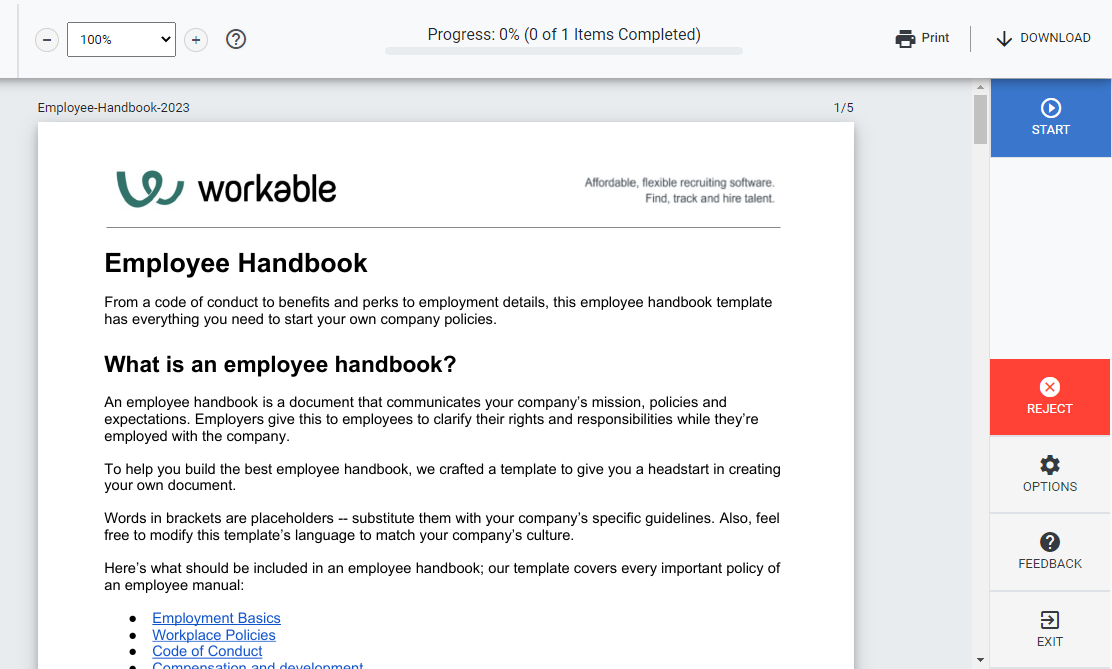Click the Workable logo in the header
Screen dimensions: 1112x669
(x=225, y=188)
